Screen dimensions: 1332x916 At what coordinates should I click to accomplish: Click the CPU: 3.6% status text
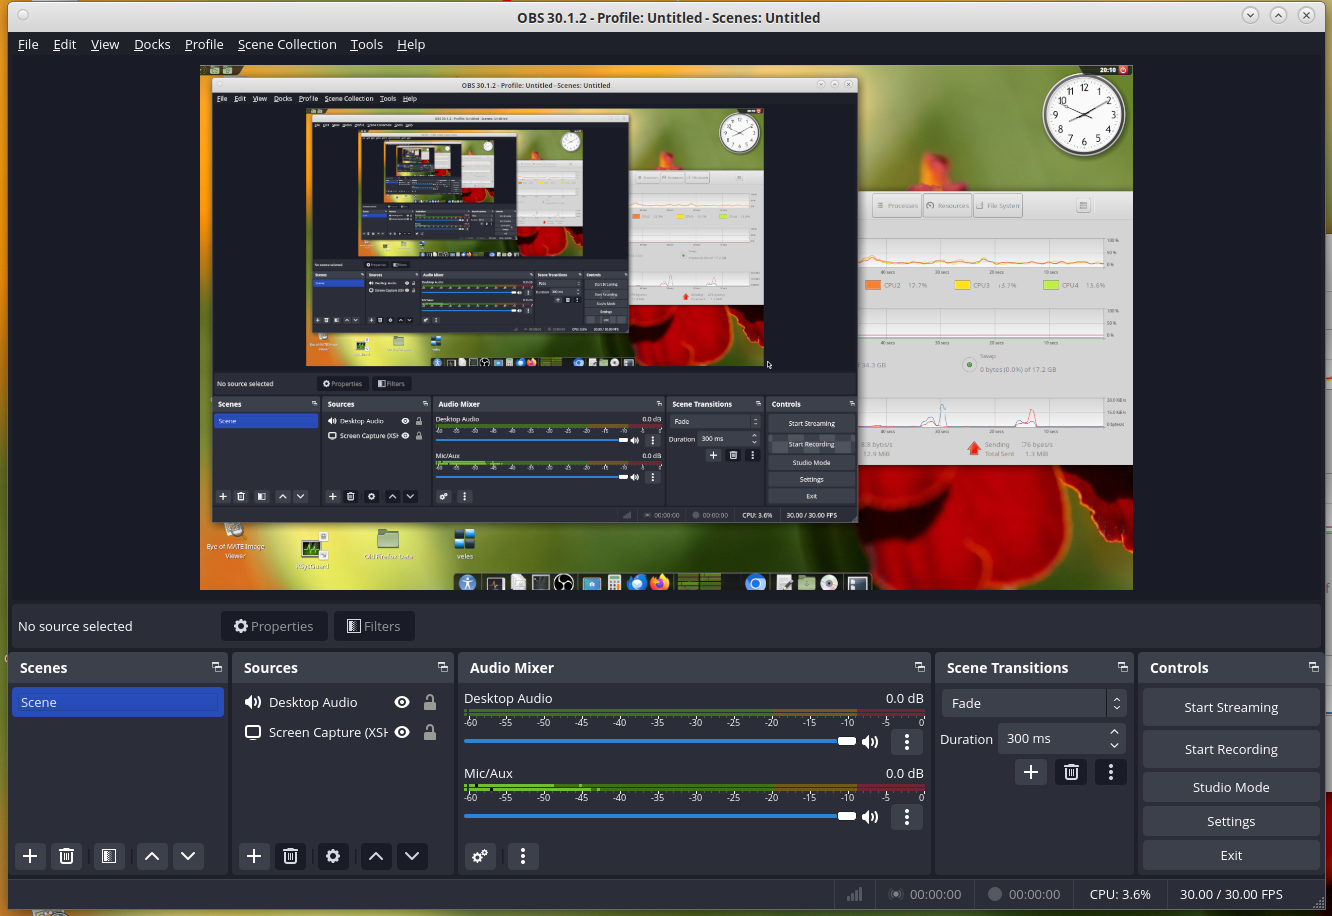(1120, 894)
